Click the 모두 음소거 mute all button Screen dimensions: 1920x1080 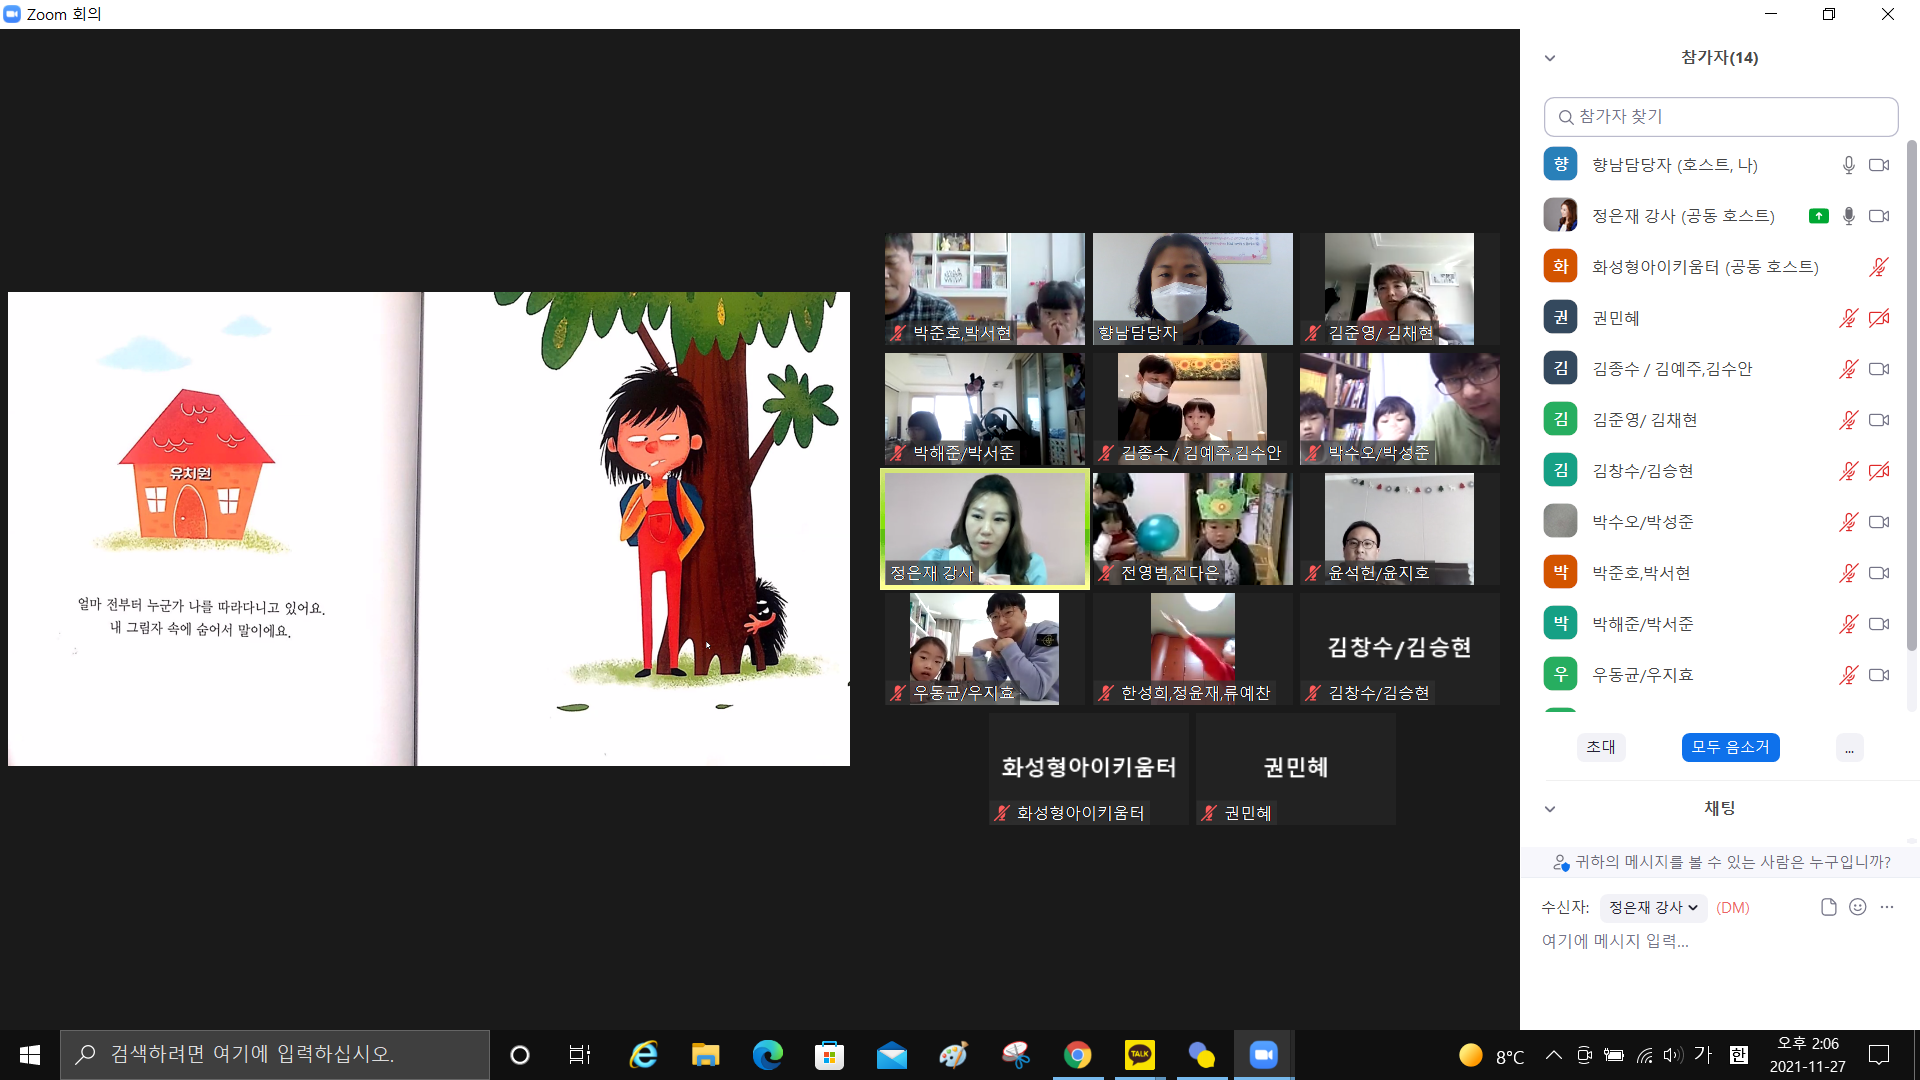(x=1730, y=747)
